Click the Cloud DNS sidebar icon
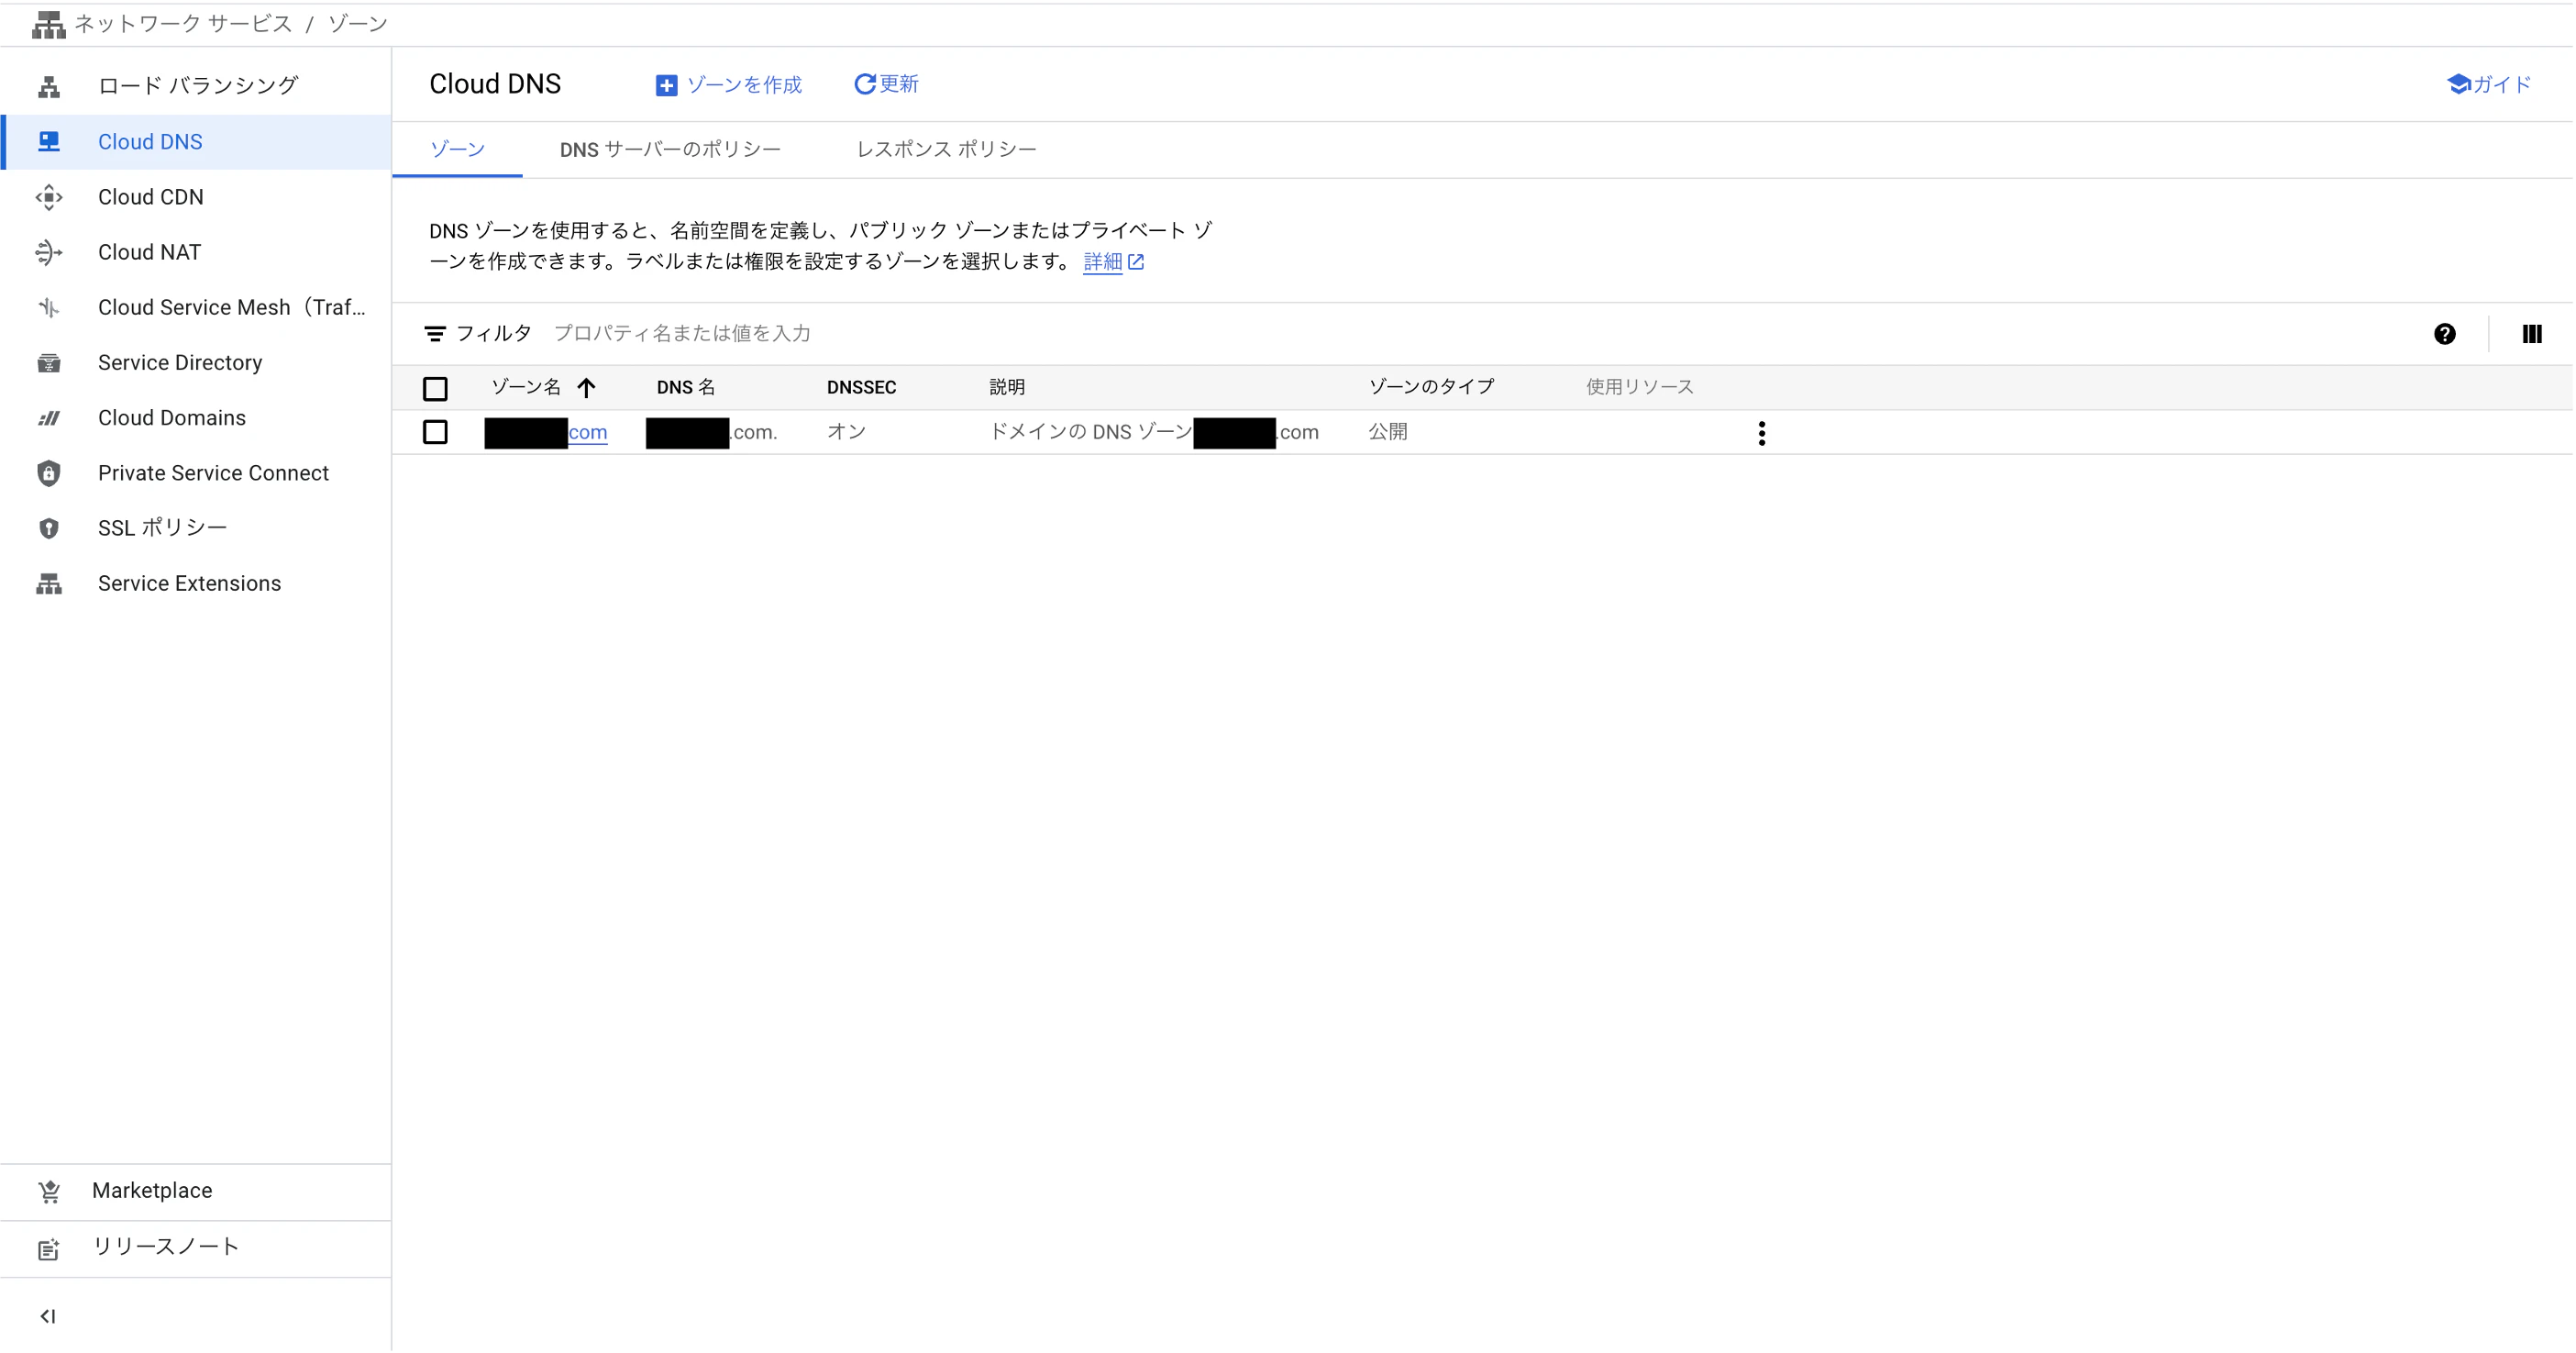This screenshot has height=1353, width=2576. [x=49, y=142]
